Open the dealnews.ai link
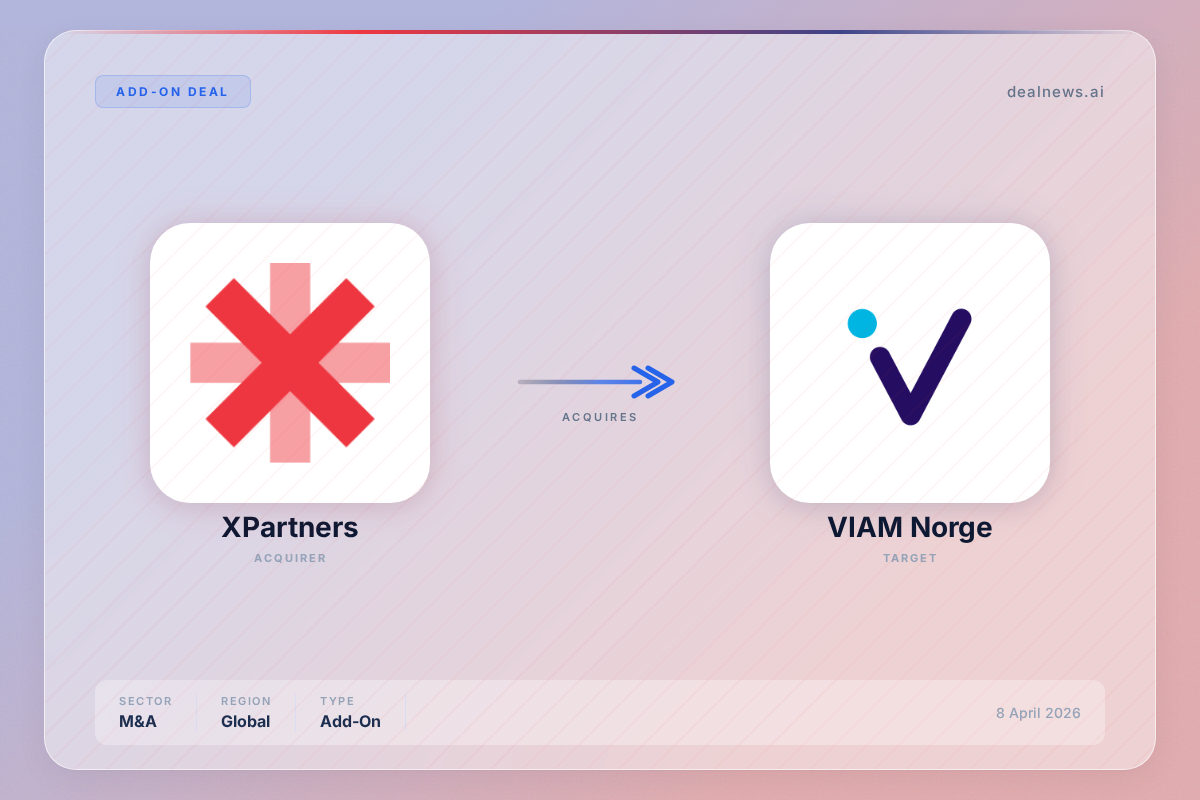The width and height of the screenshot is (1200, 800). tap(1055, 91)
